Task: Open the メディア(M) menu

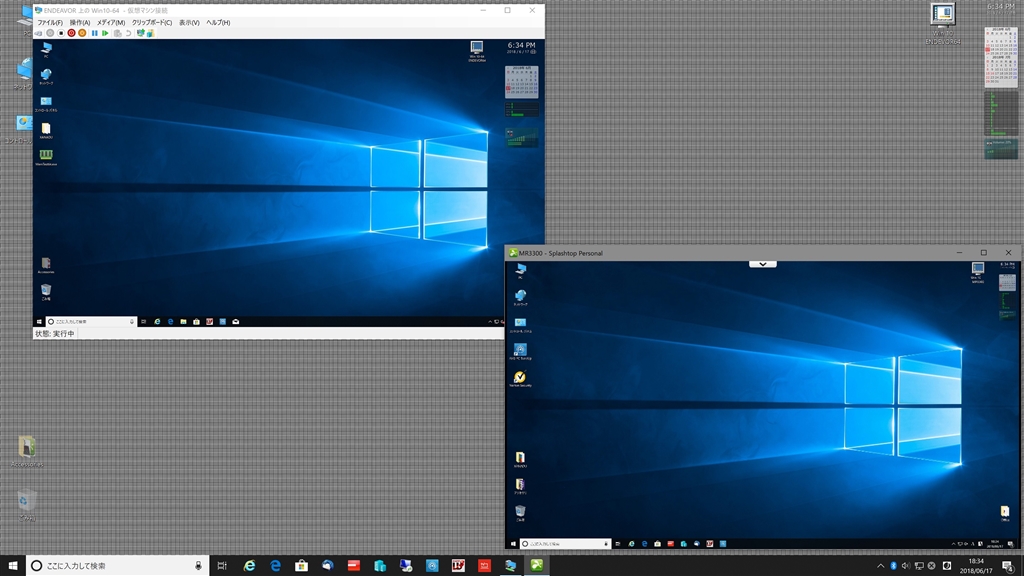Action: (x=111, y=22)
